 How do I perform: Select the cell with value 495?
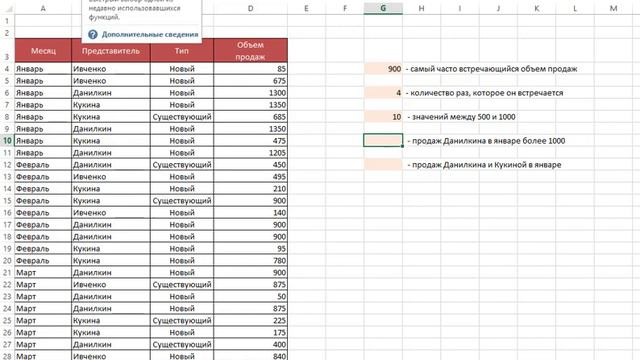[250, 176]
